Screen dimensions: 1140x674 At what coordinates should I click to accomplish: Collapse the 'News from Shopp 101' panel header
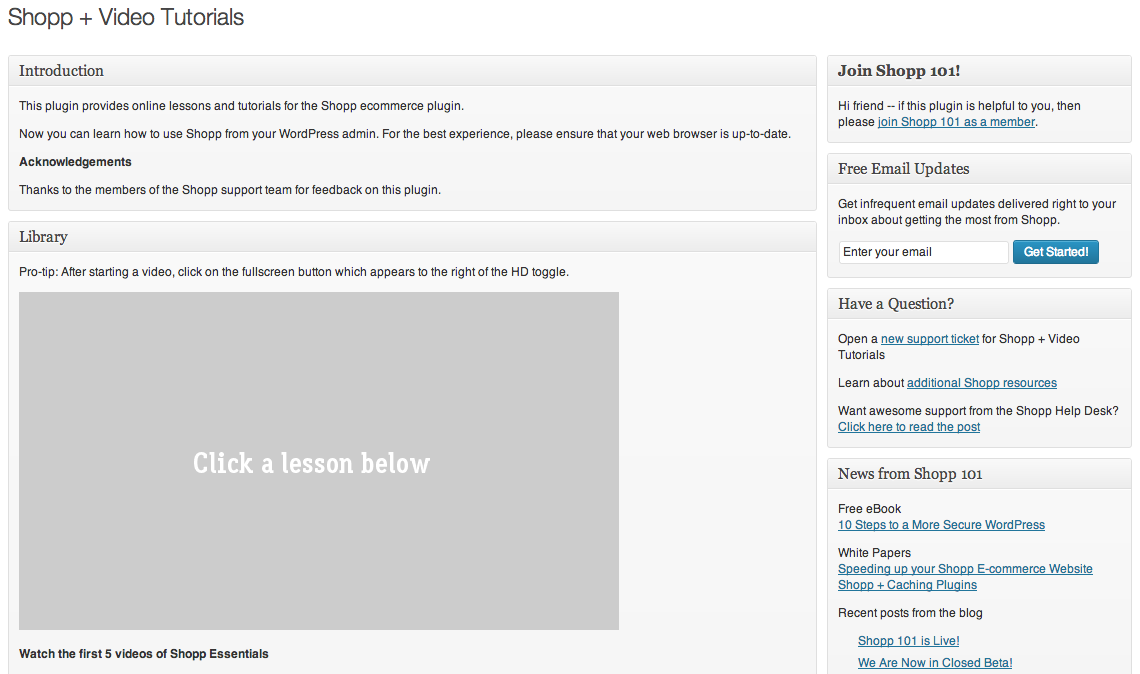(x=979, y=474)
